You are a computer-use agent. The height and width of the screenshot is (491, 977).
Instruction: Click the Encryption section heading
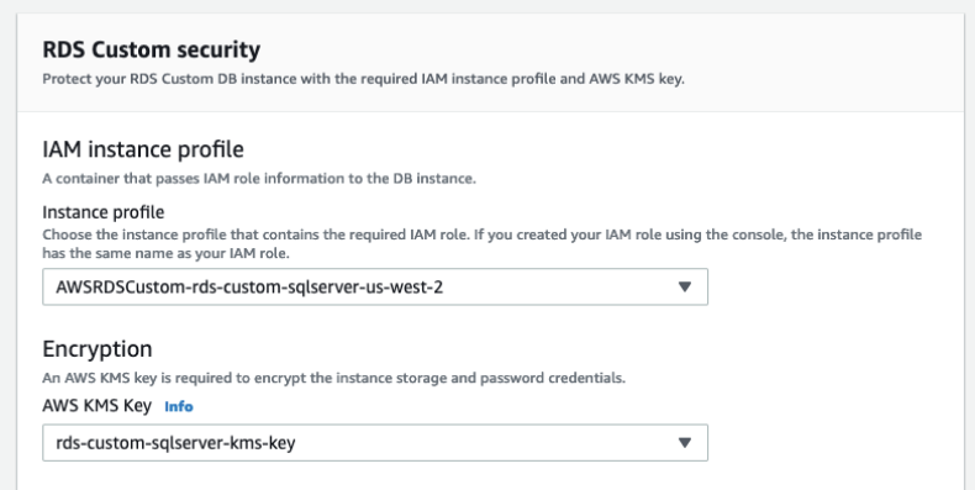click(x=97, y=351)
